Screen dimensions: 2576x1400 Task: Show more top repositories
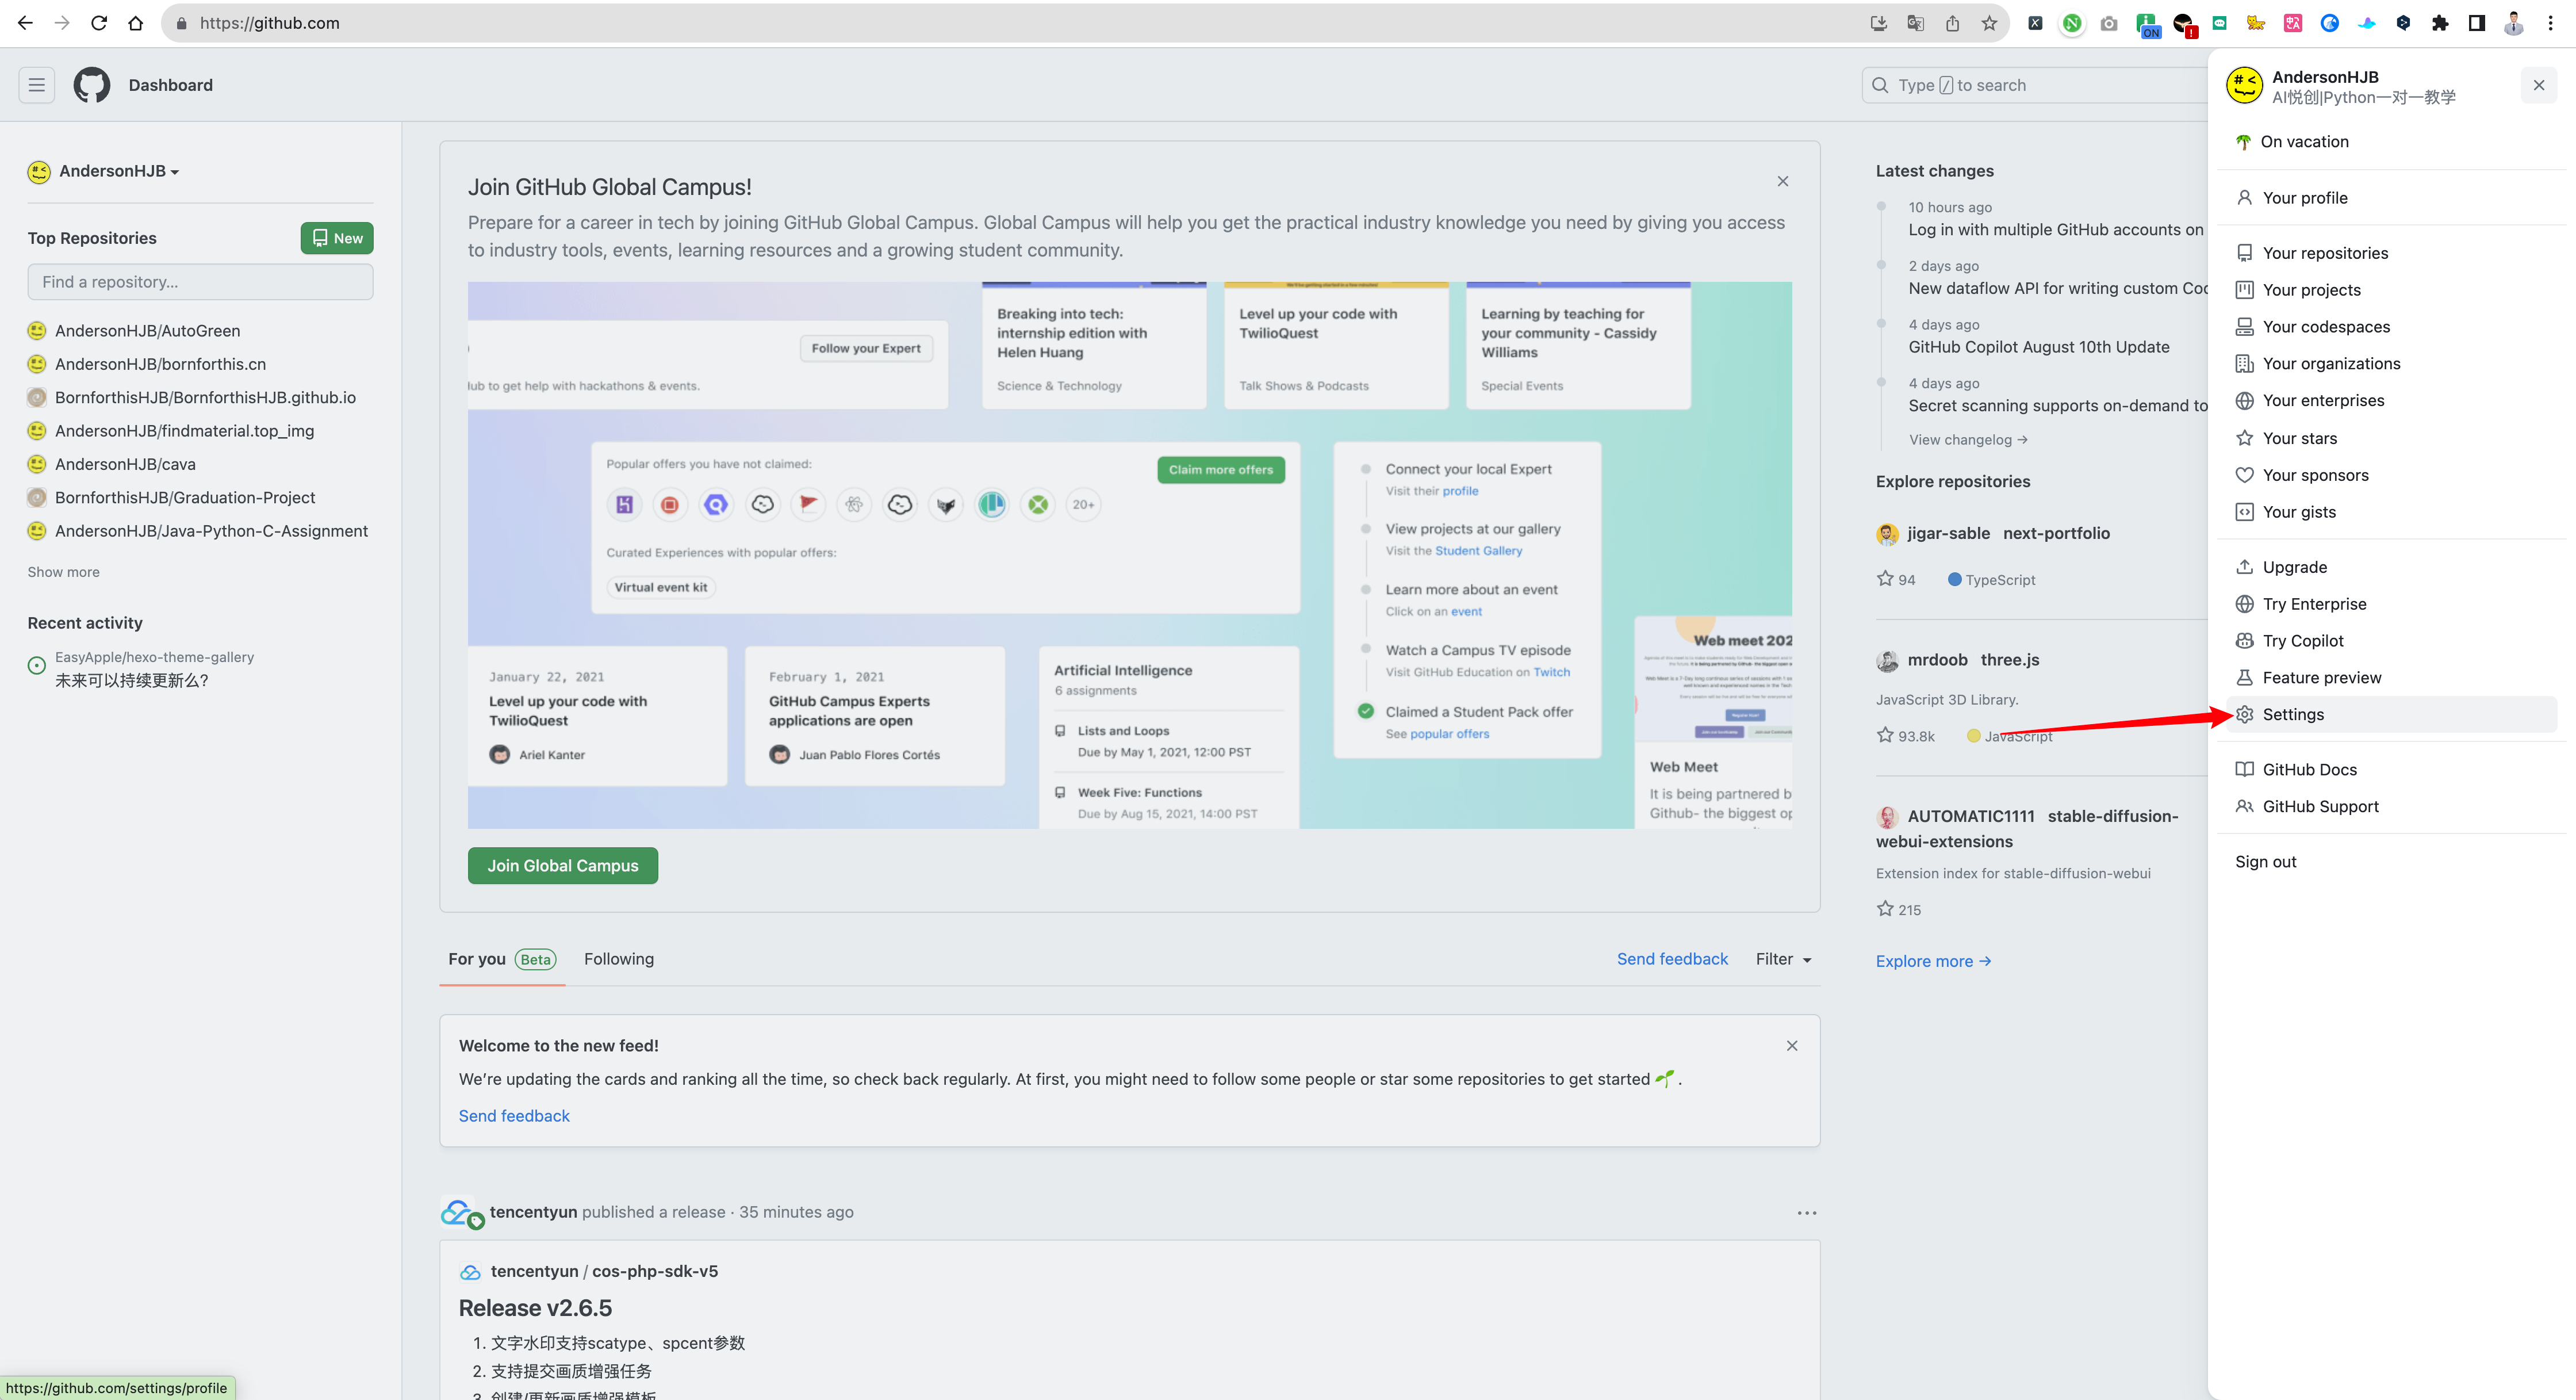point(63,572)
